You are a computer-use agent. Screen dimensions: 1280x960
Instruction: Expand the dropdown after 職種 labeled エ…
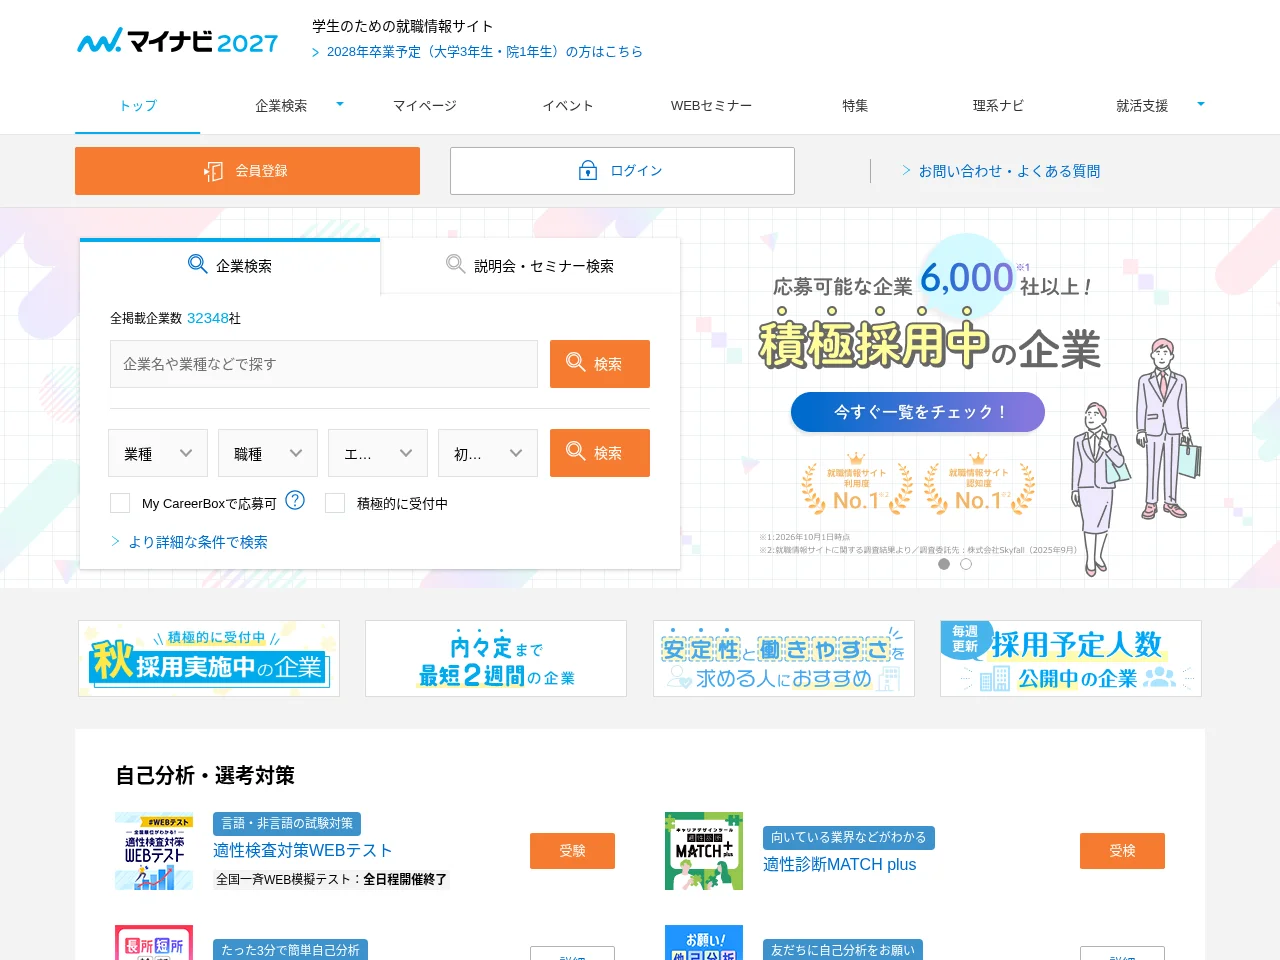click(378, 453)
